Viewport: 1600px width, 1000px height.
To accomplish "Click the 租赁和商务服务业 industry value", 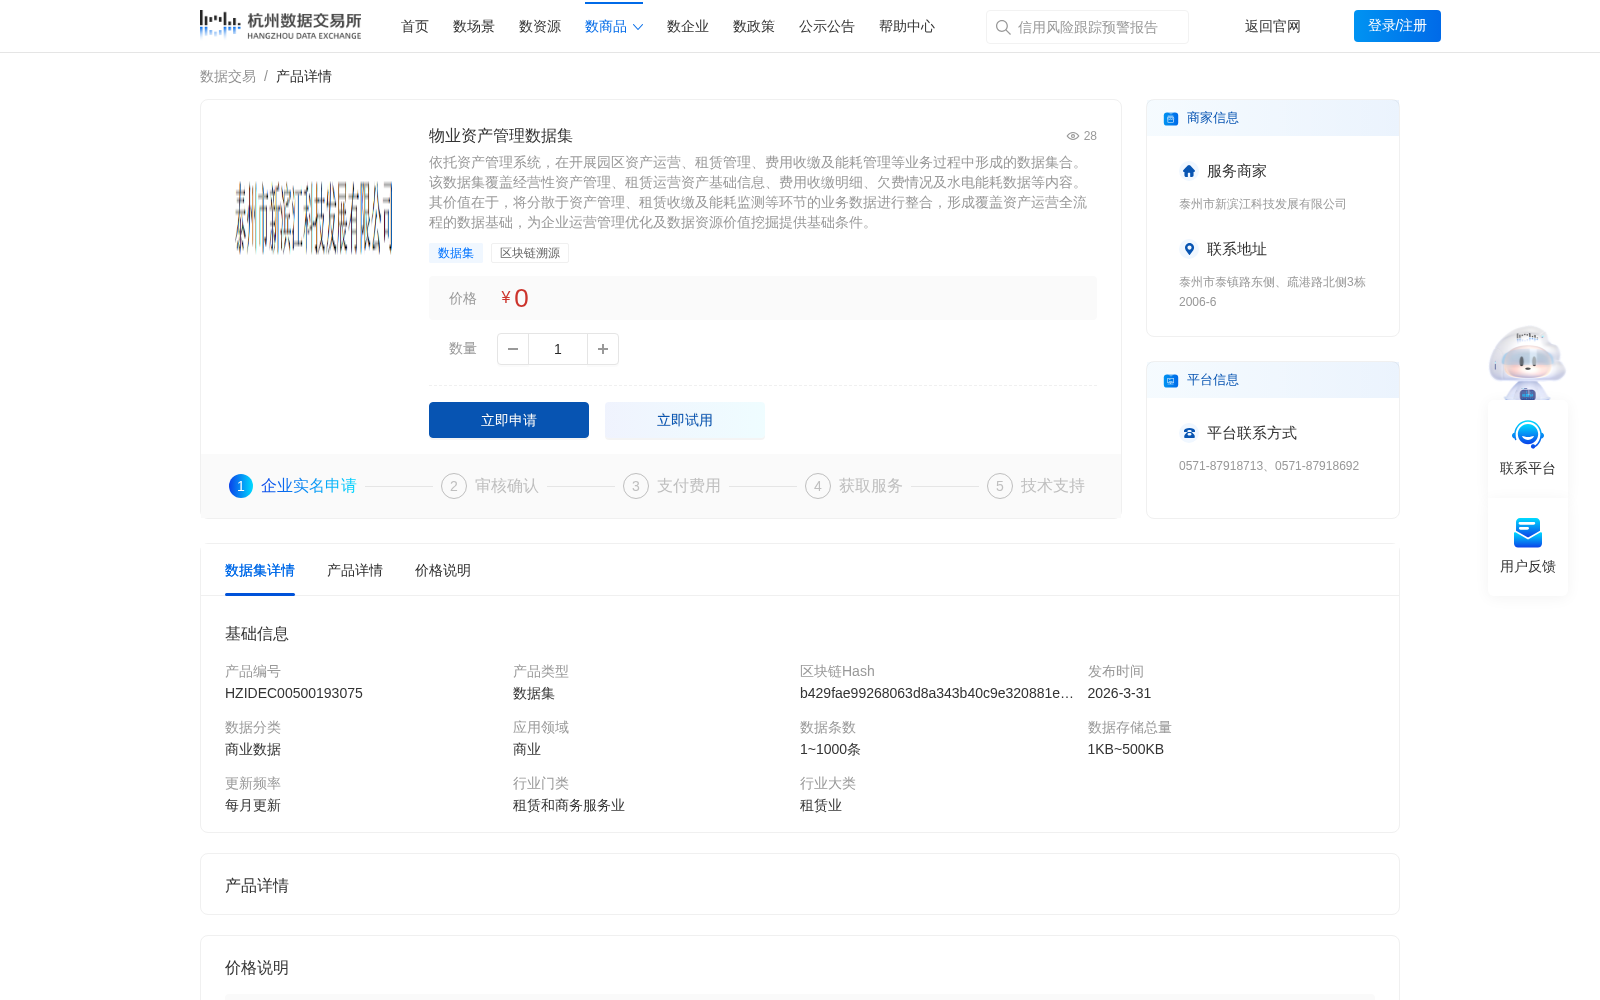I will (569, 805).
